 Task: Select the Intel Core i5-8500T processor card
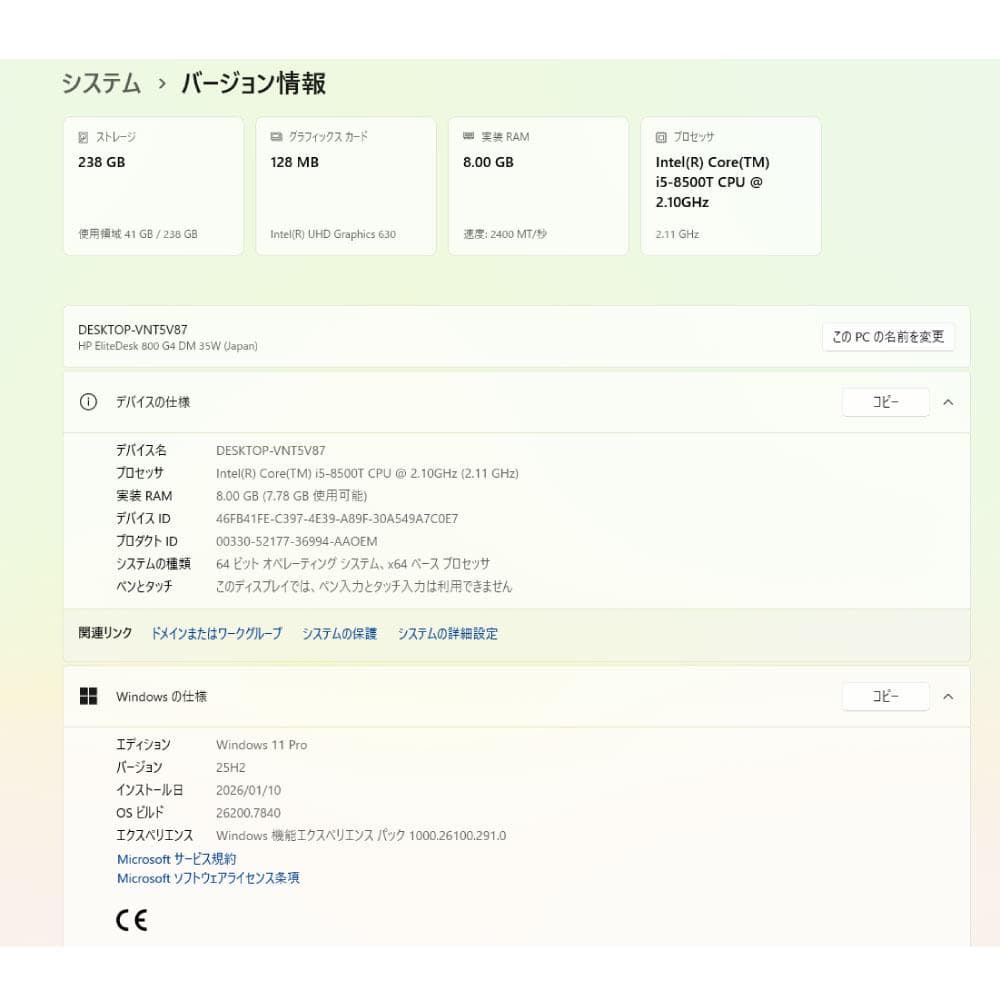point(730,185)
